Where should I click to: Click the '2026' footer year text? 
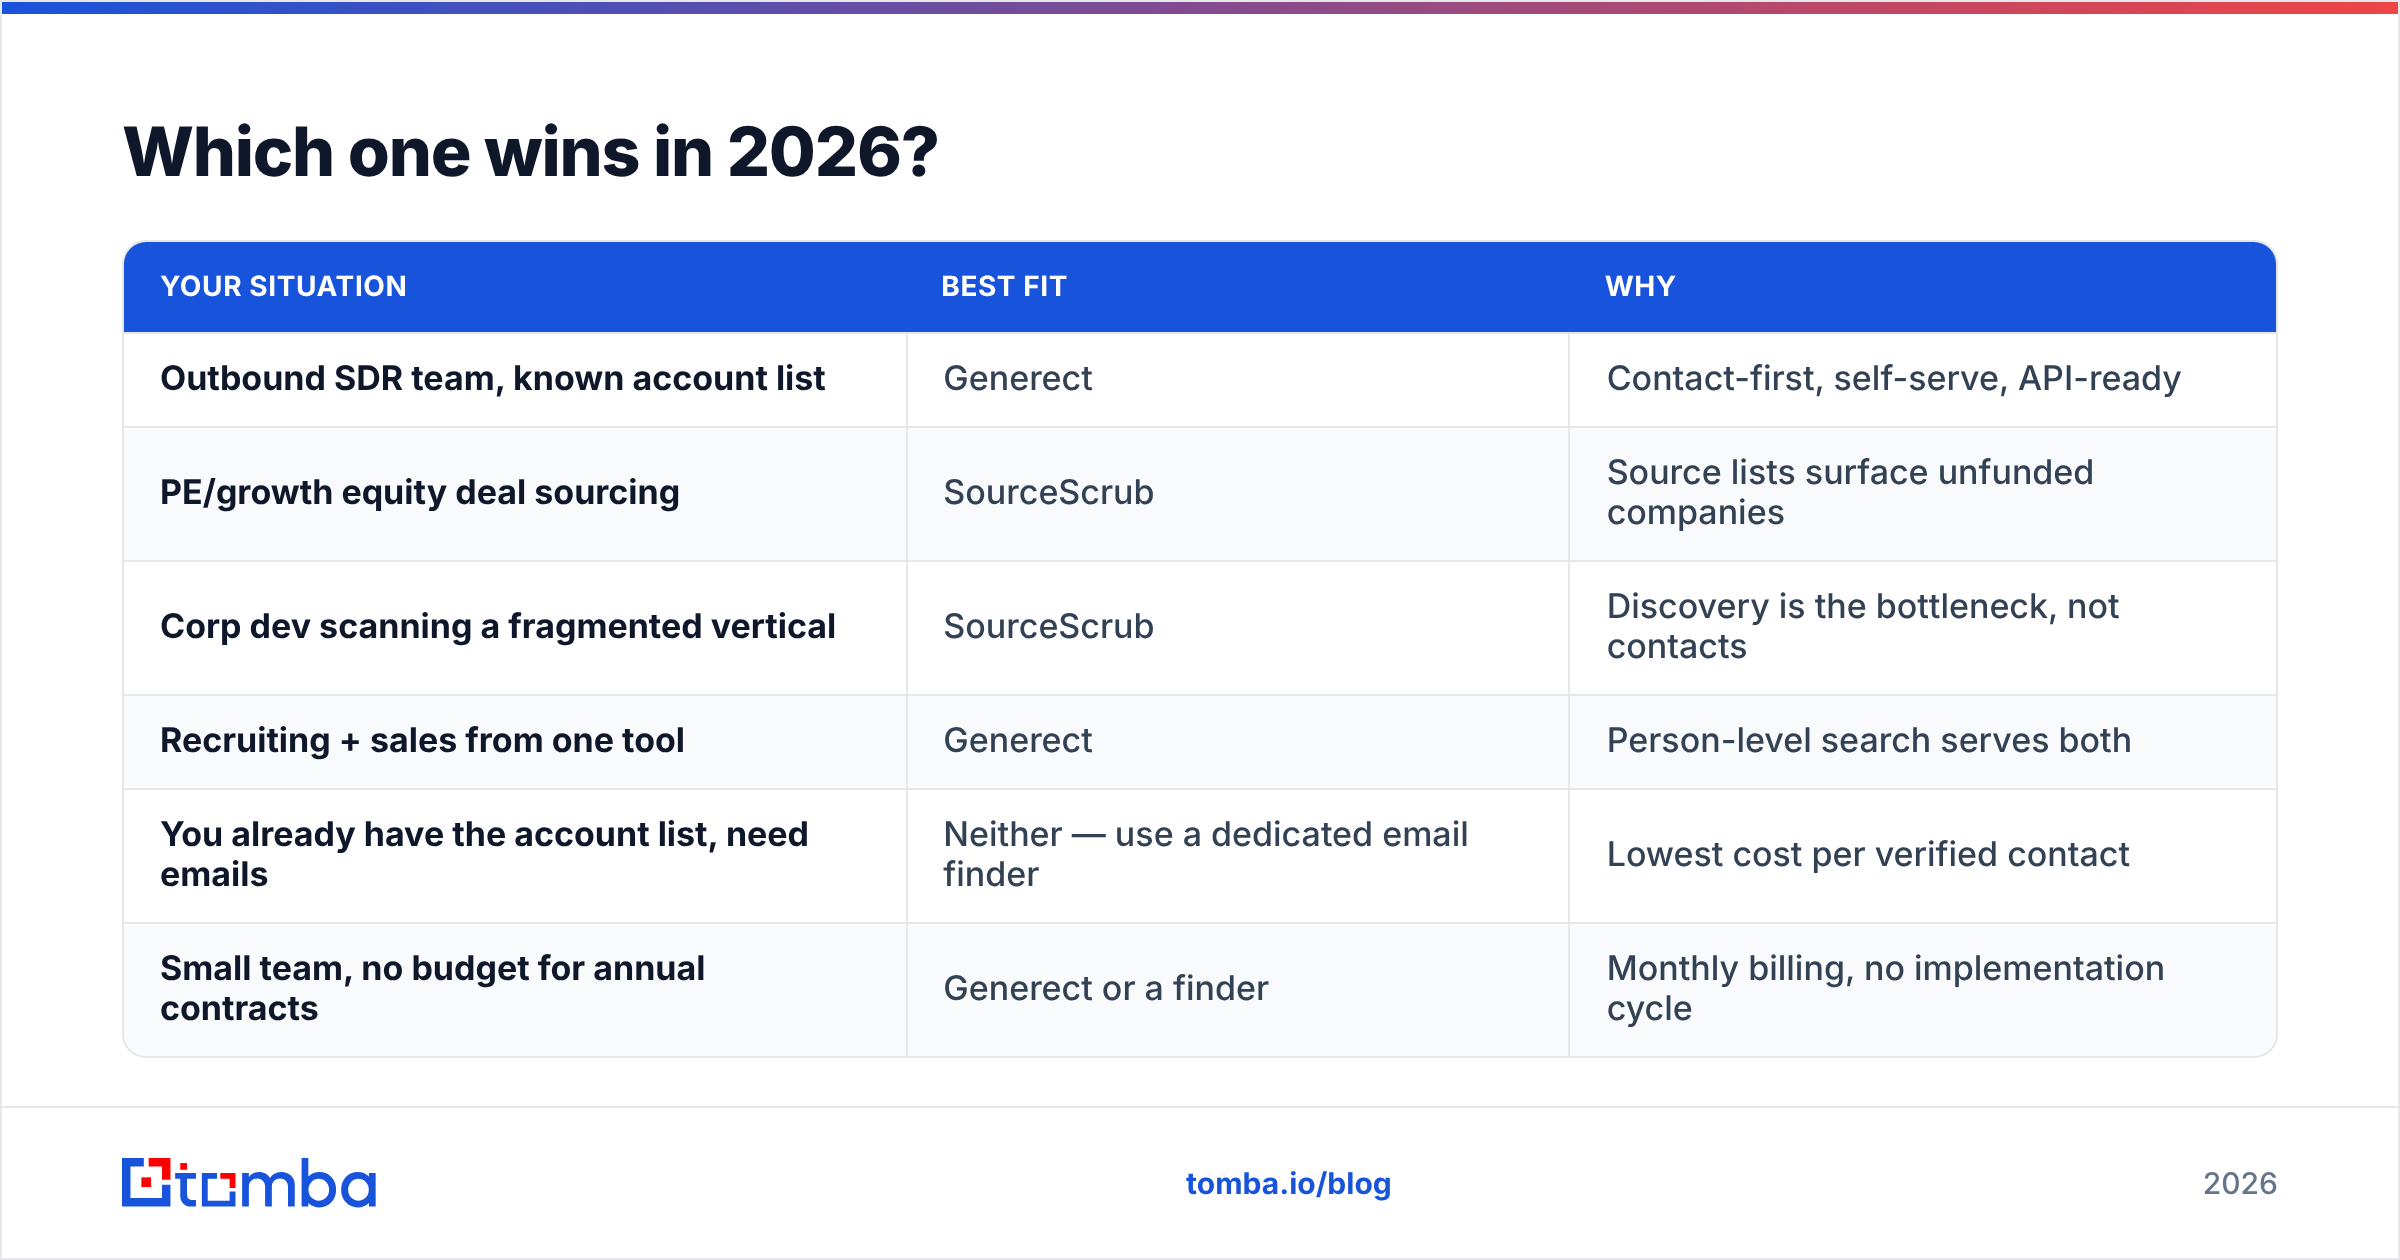2240,1184
